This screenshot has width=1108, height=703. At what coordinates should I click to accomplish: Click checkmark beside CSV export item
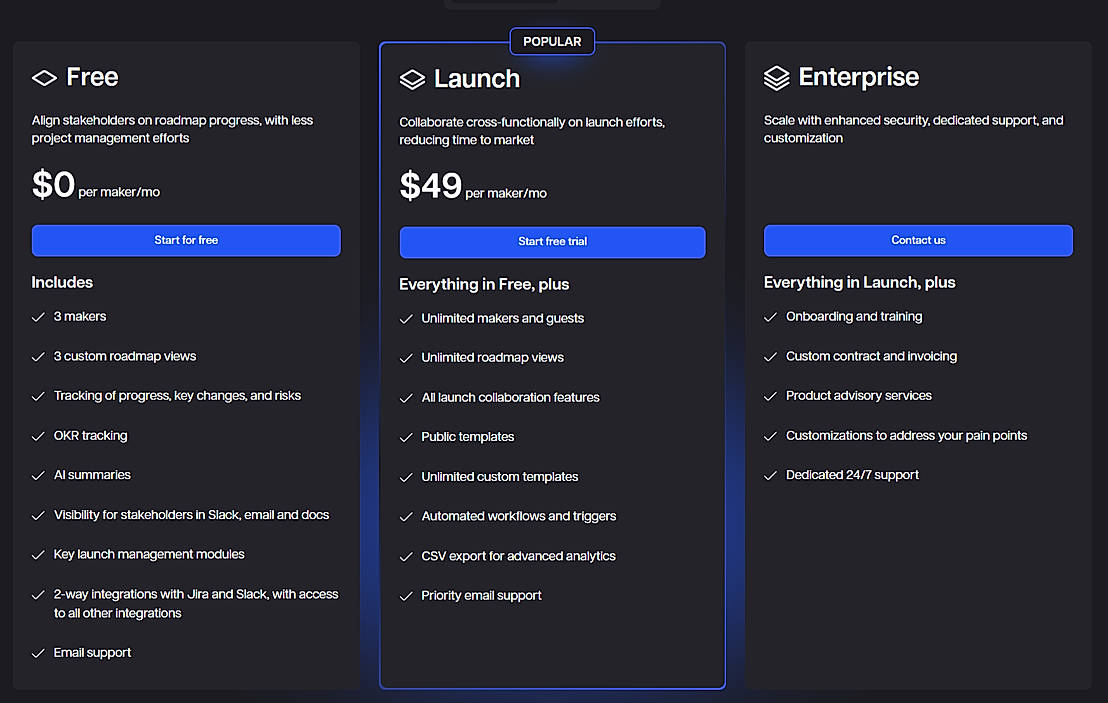406,557
